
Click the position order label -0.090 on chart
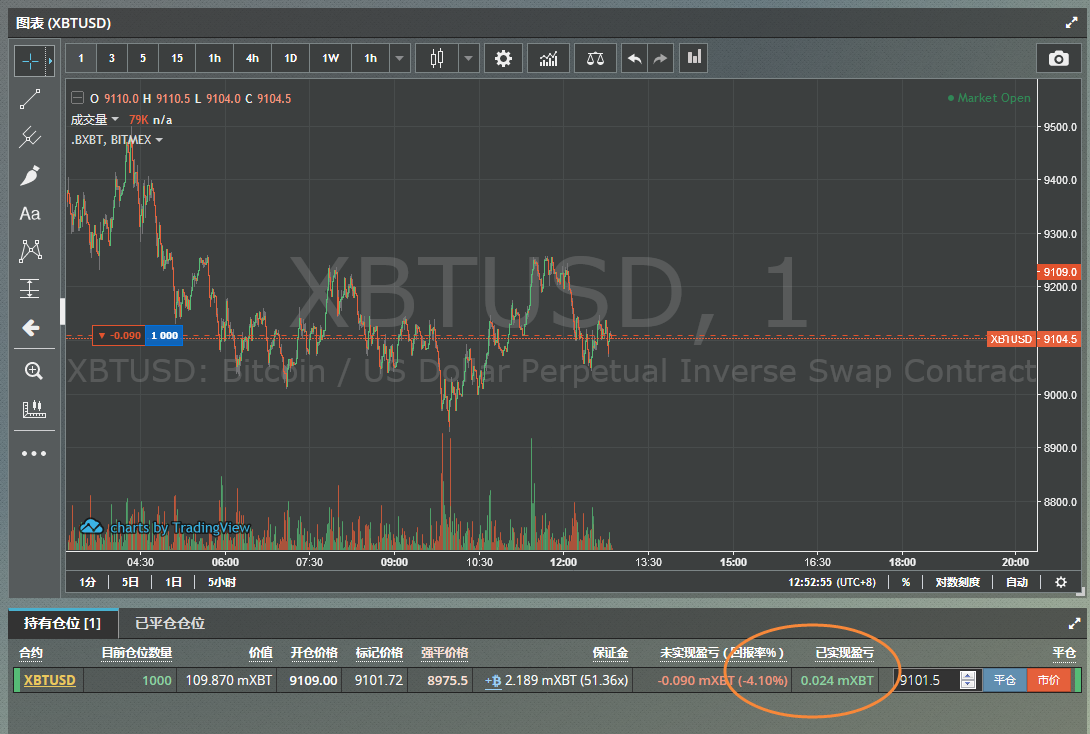[119, 336]
